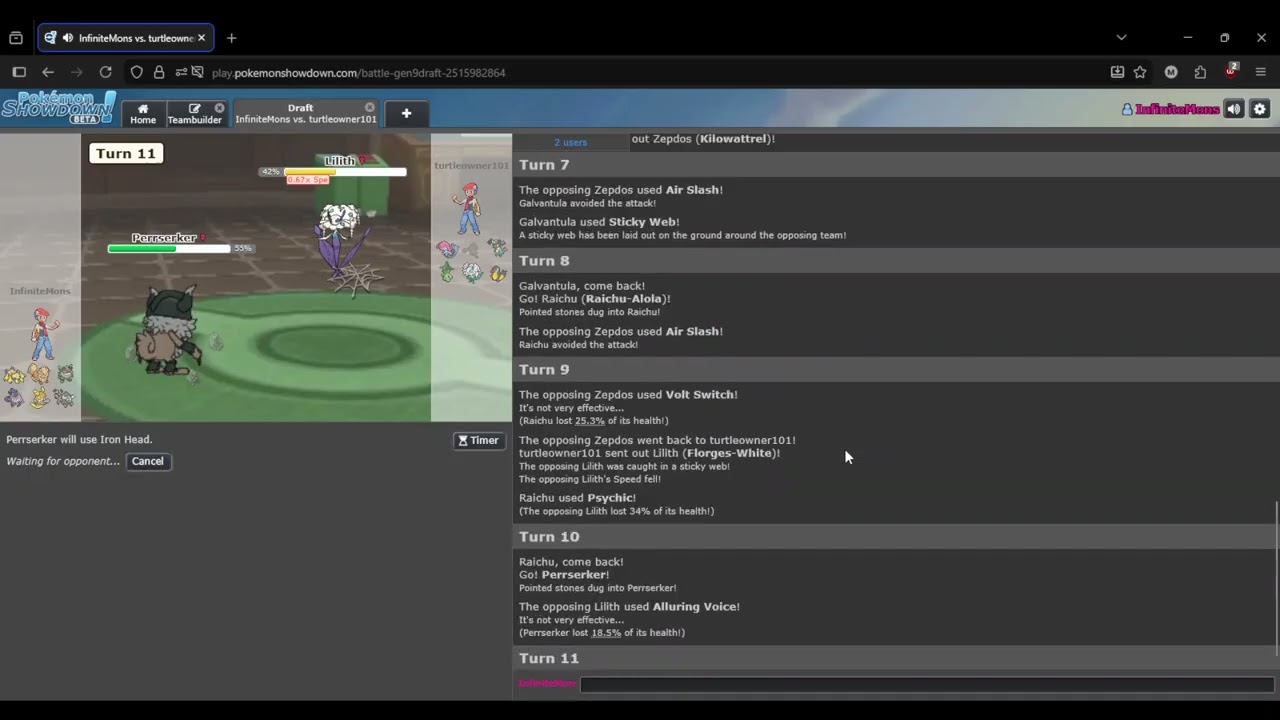Select your first yellow team icon

(x=14, y=376)
